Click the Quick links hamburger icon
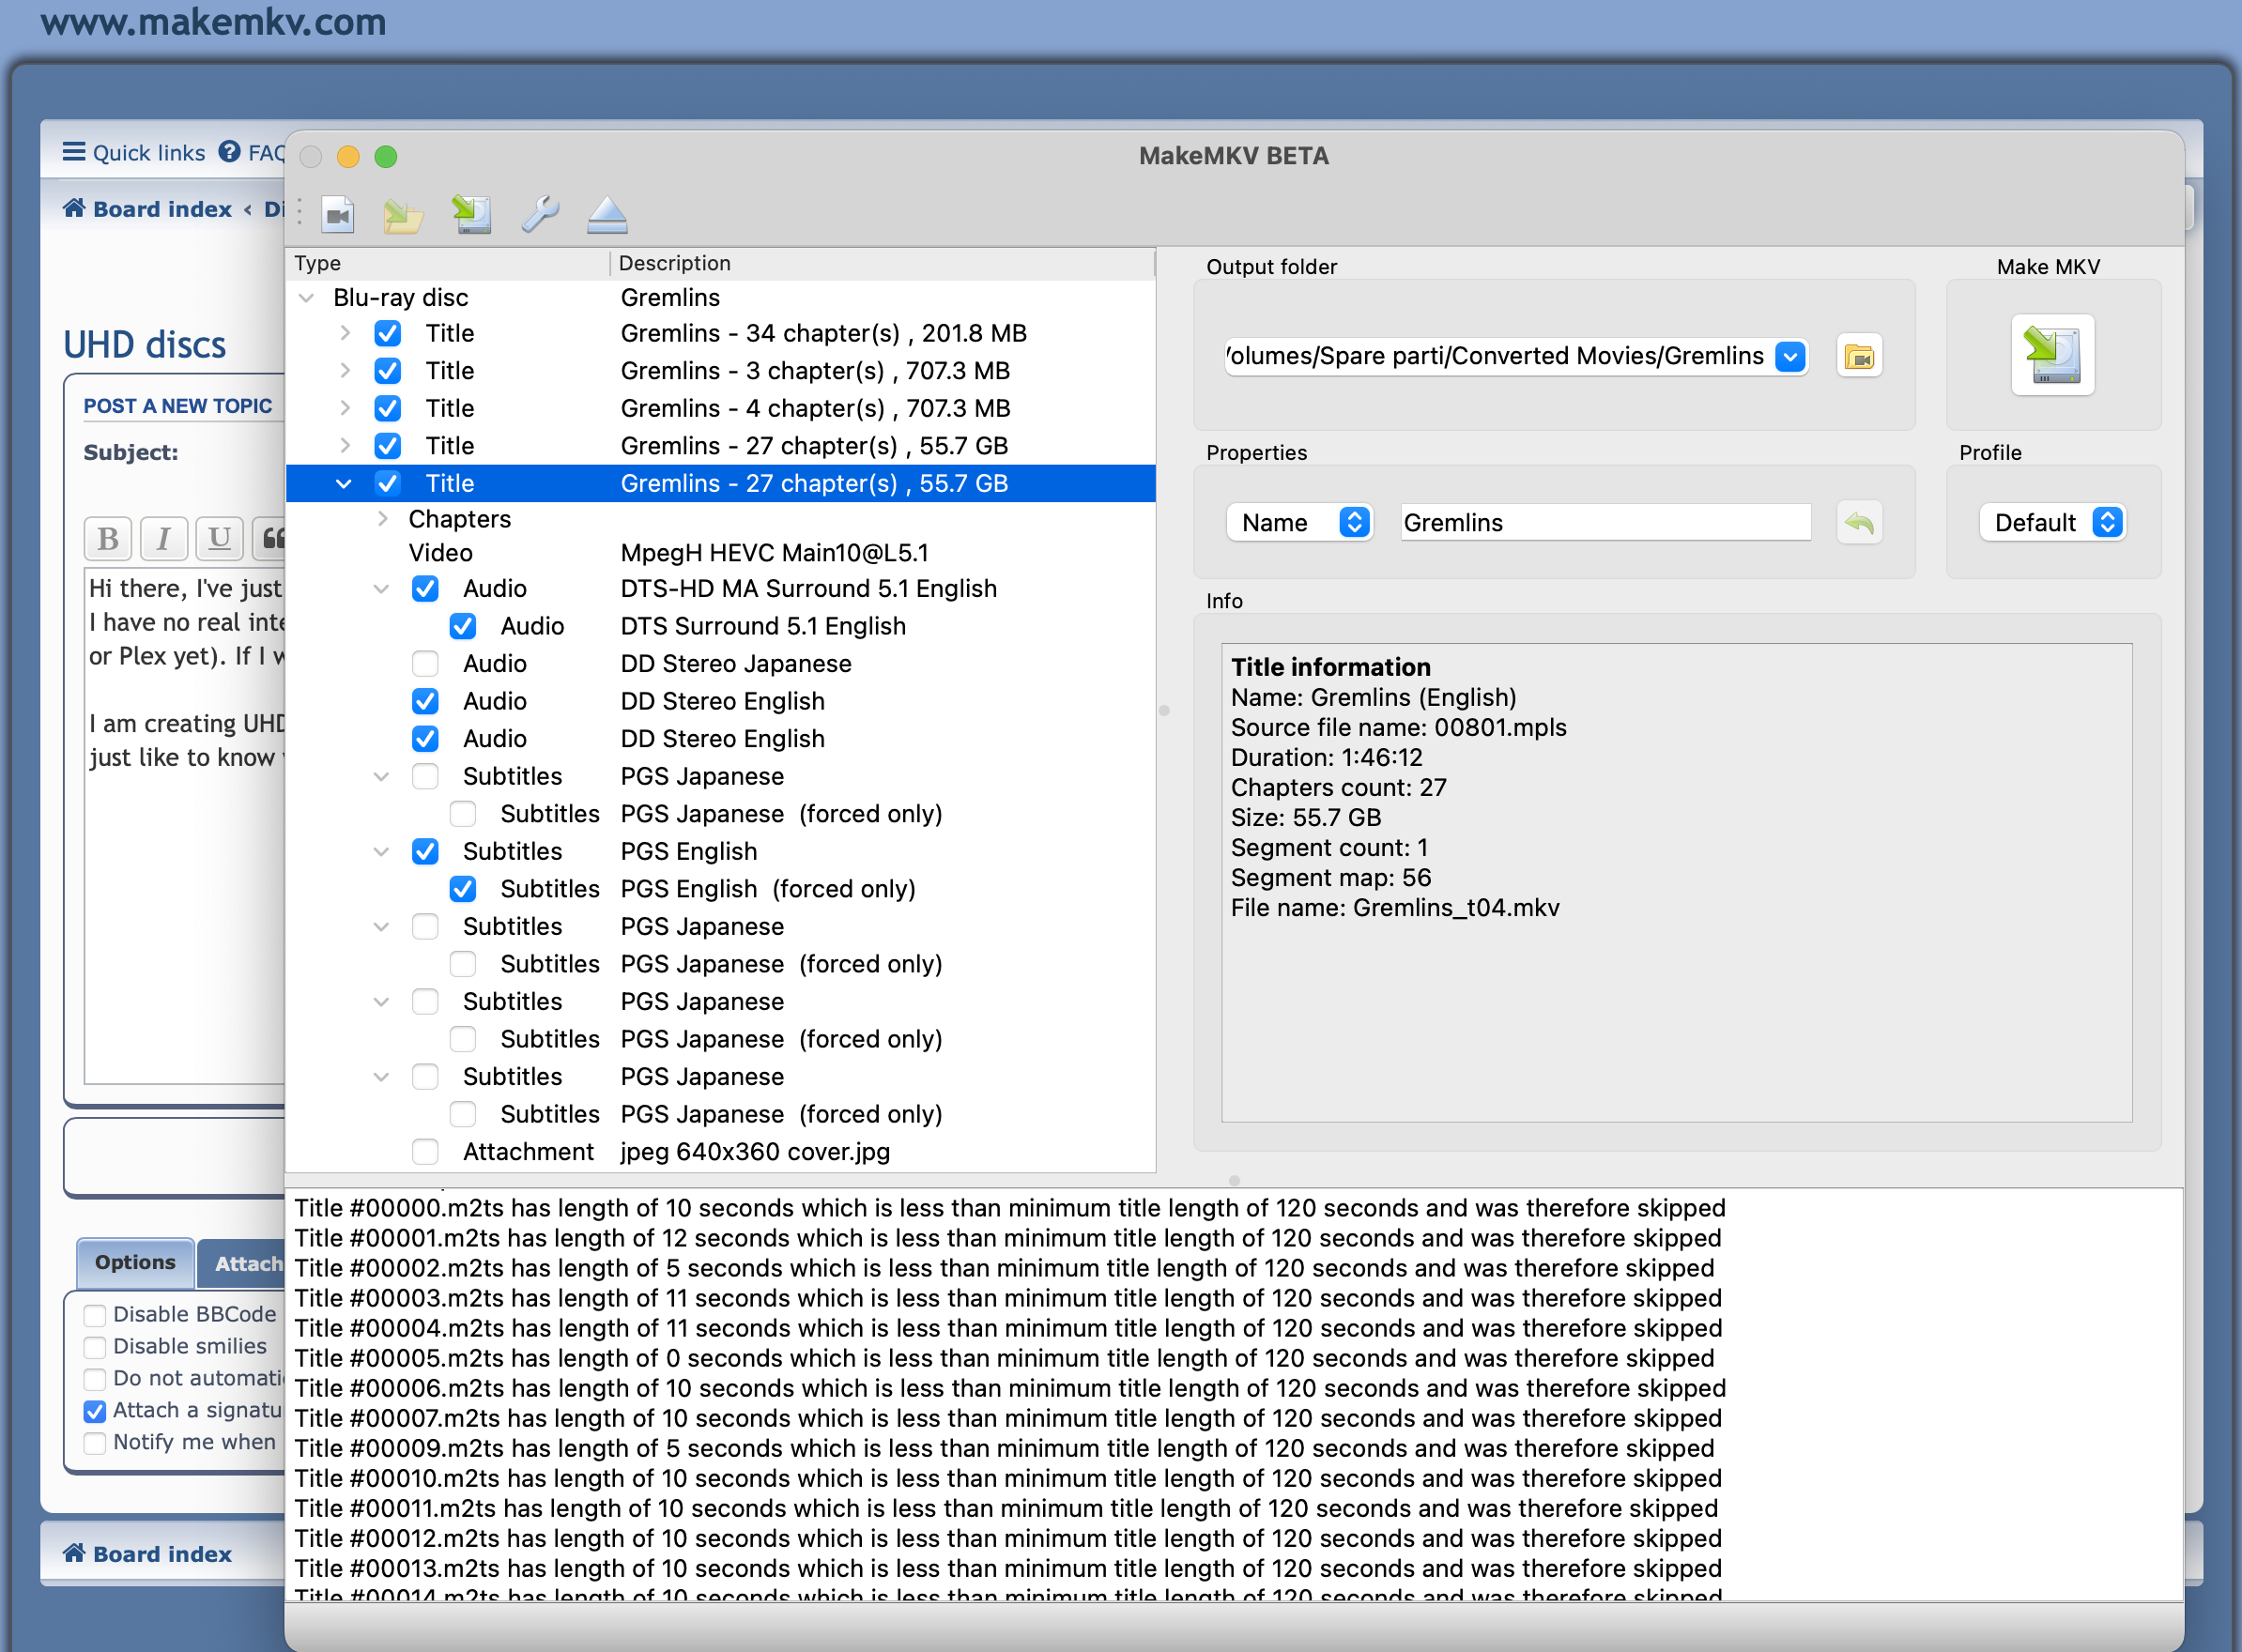 (x=74, y=152)
